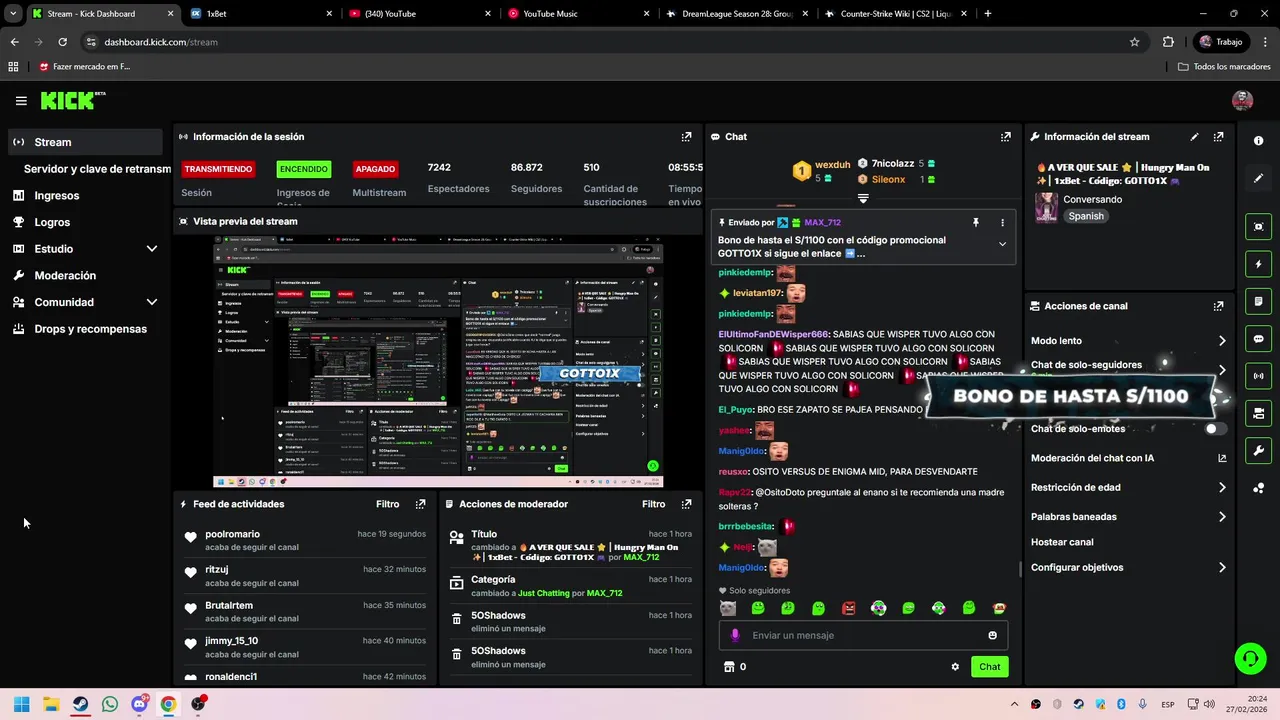Open the hamburger menu beside the Kick logo

21,101
